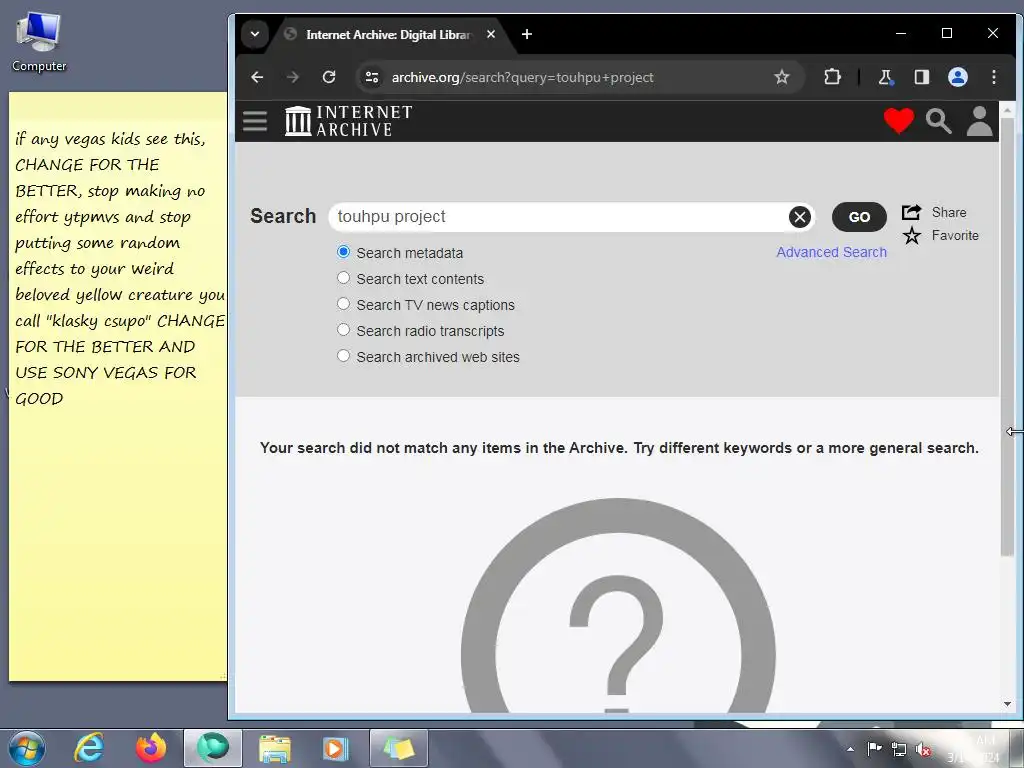Open new browser tab
This screenshot has height=768, width=1024.
point(527,34)
